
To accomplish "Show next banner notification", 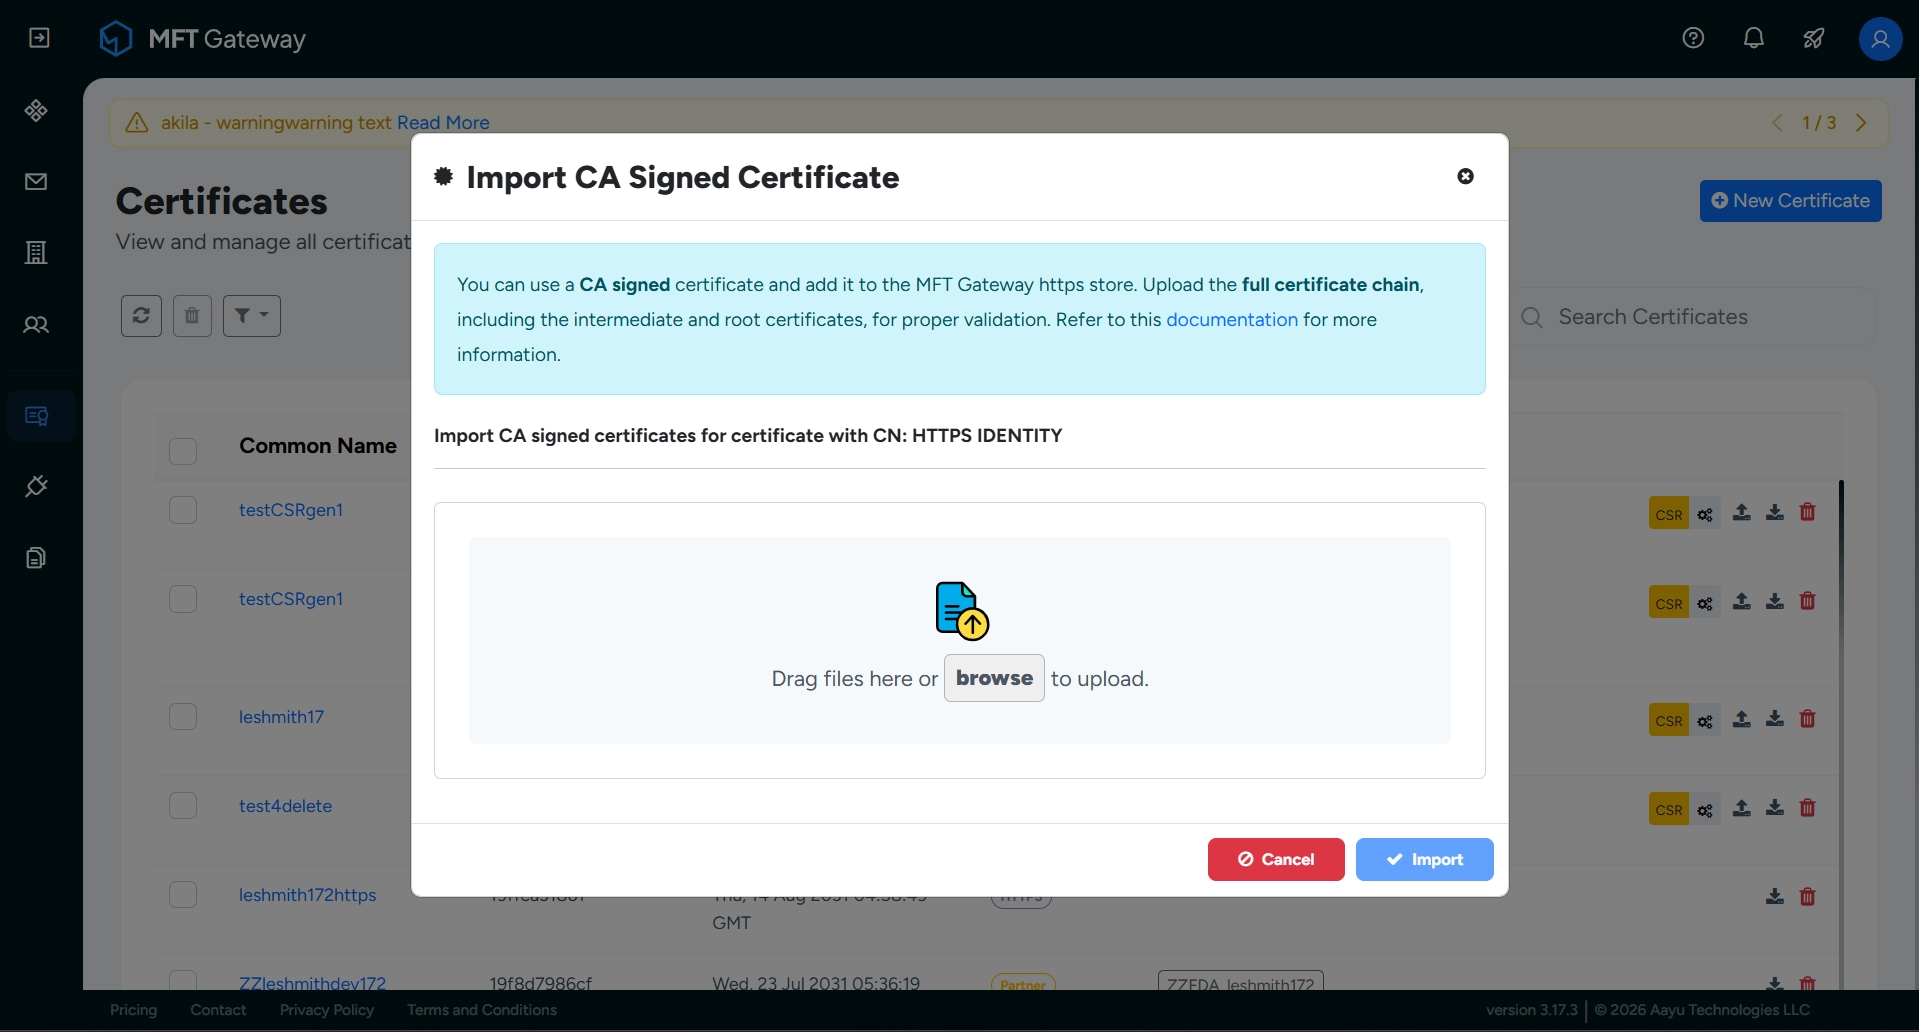I will [x=1861, y=122].
